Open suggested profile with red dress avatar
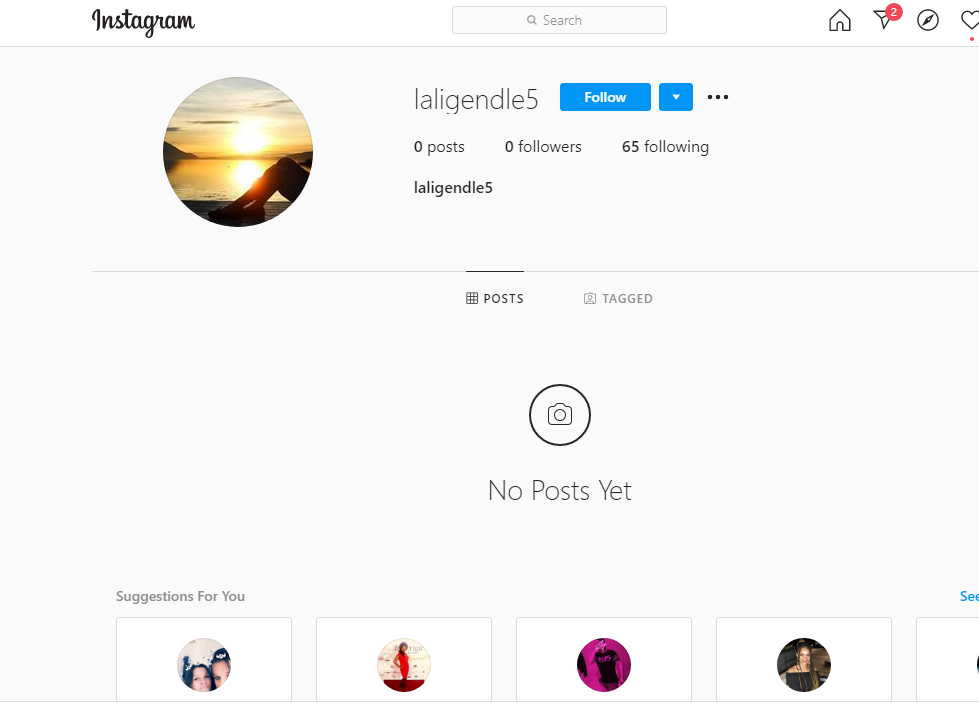The height and width of the screenshot is (708, 979). (x=404, y=665)
